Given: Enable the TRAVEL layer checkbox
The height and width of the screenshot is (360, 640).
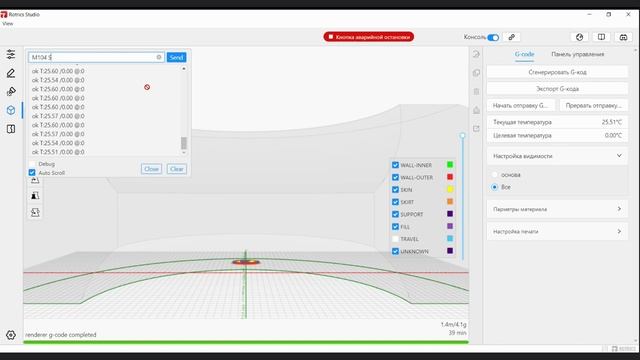Looking at the screenshot, I should (x=395, y=239).
